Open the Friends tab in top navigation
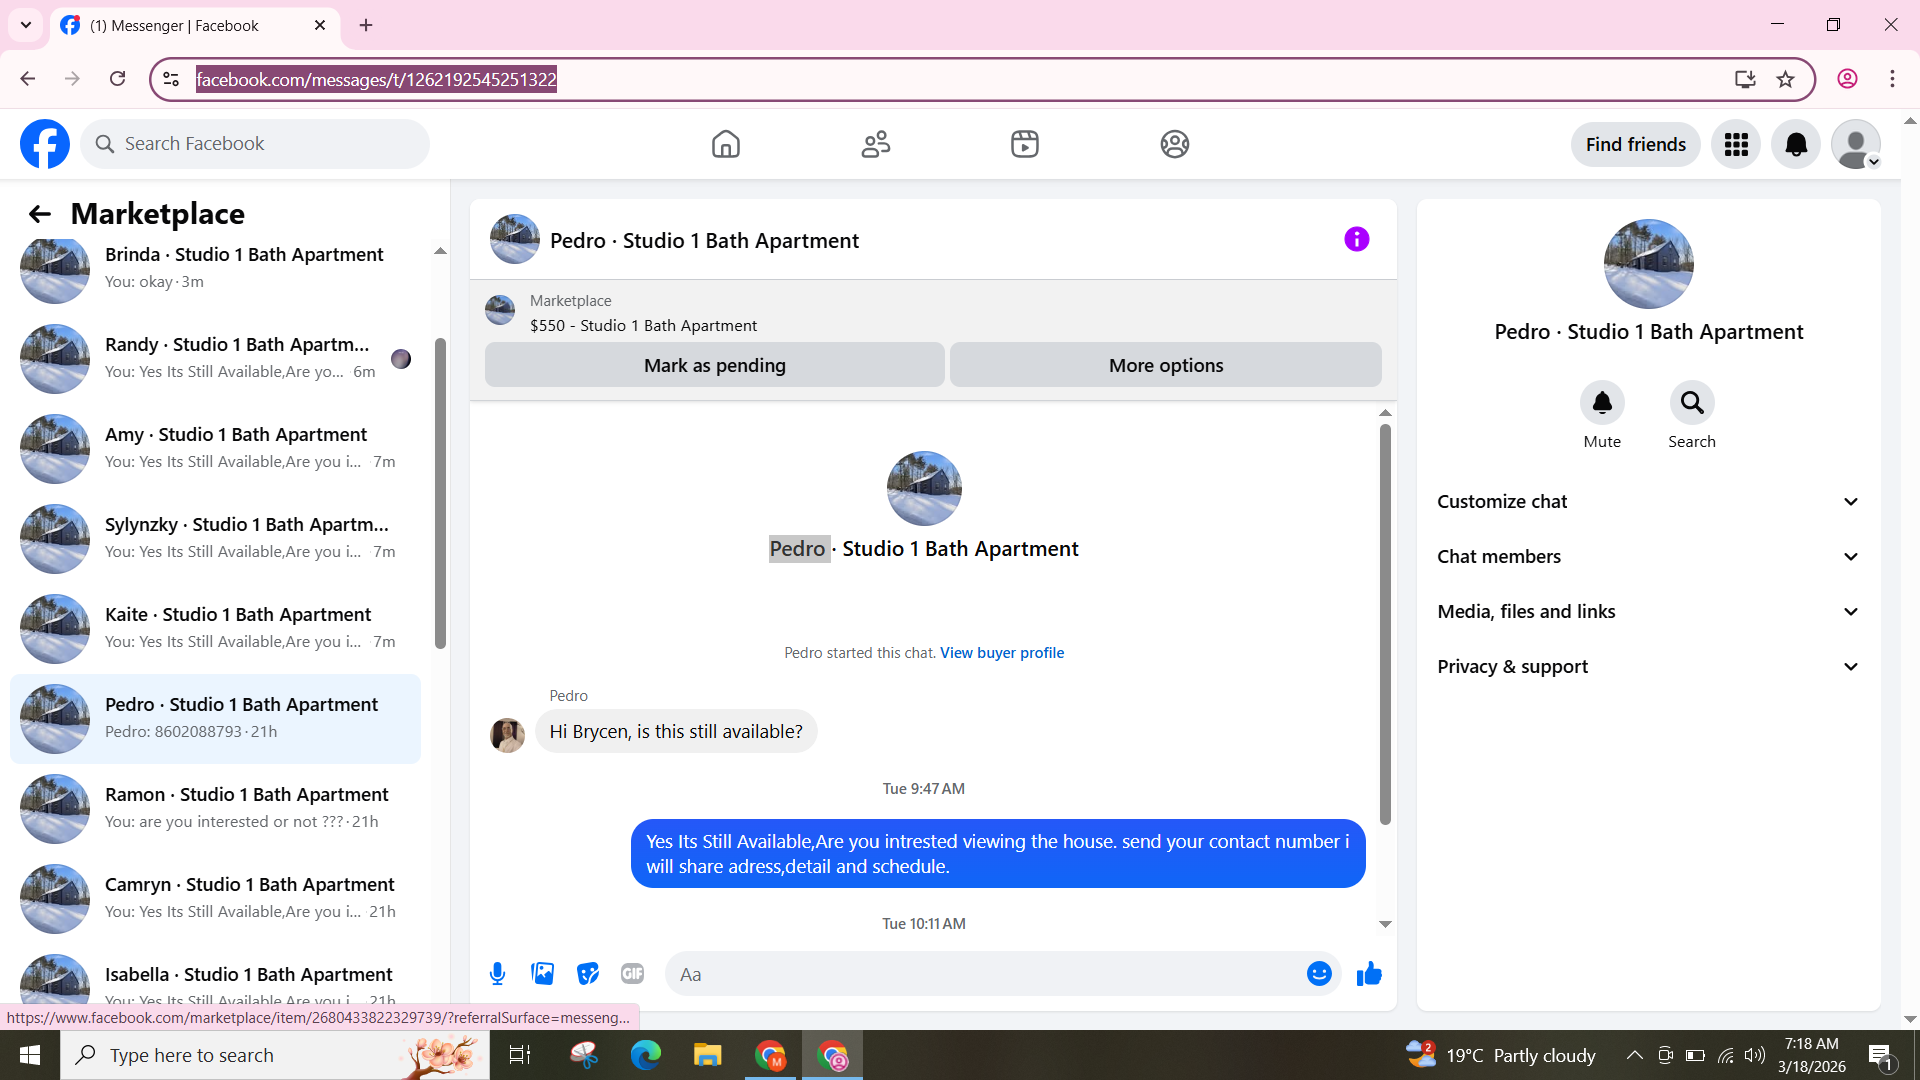Image resolution: width=1920 pixels, height=1080 pixels. (x=876, y=145)
